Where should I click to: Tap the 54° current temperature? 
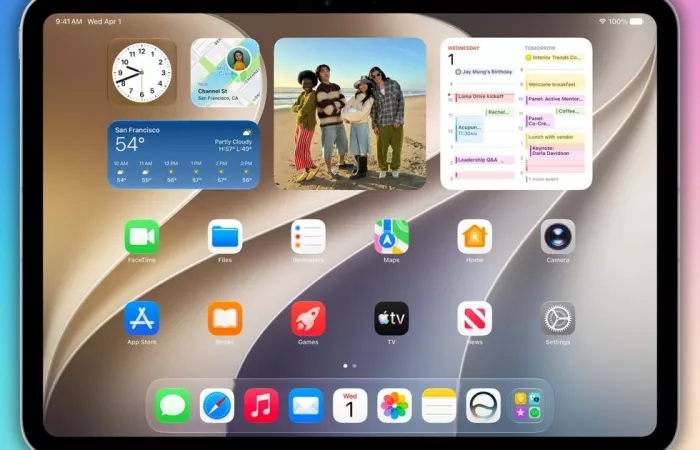point(130,144)
